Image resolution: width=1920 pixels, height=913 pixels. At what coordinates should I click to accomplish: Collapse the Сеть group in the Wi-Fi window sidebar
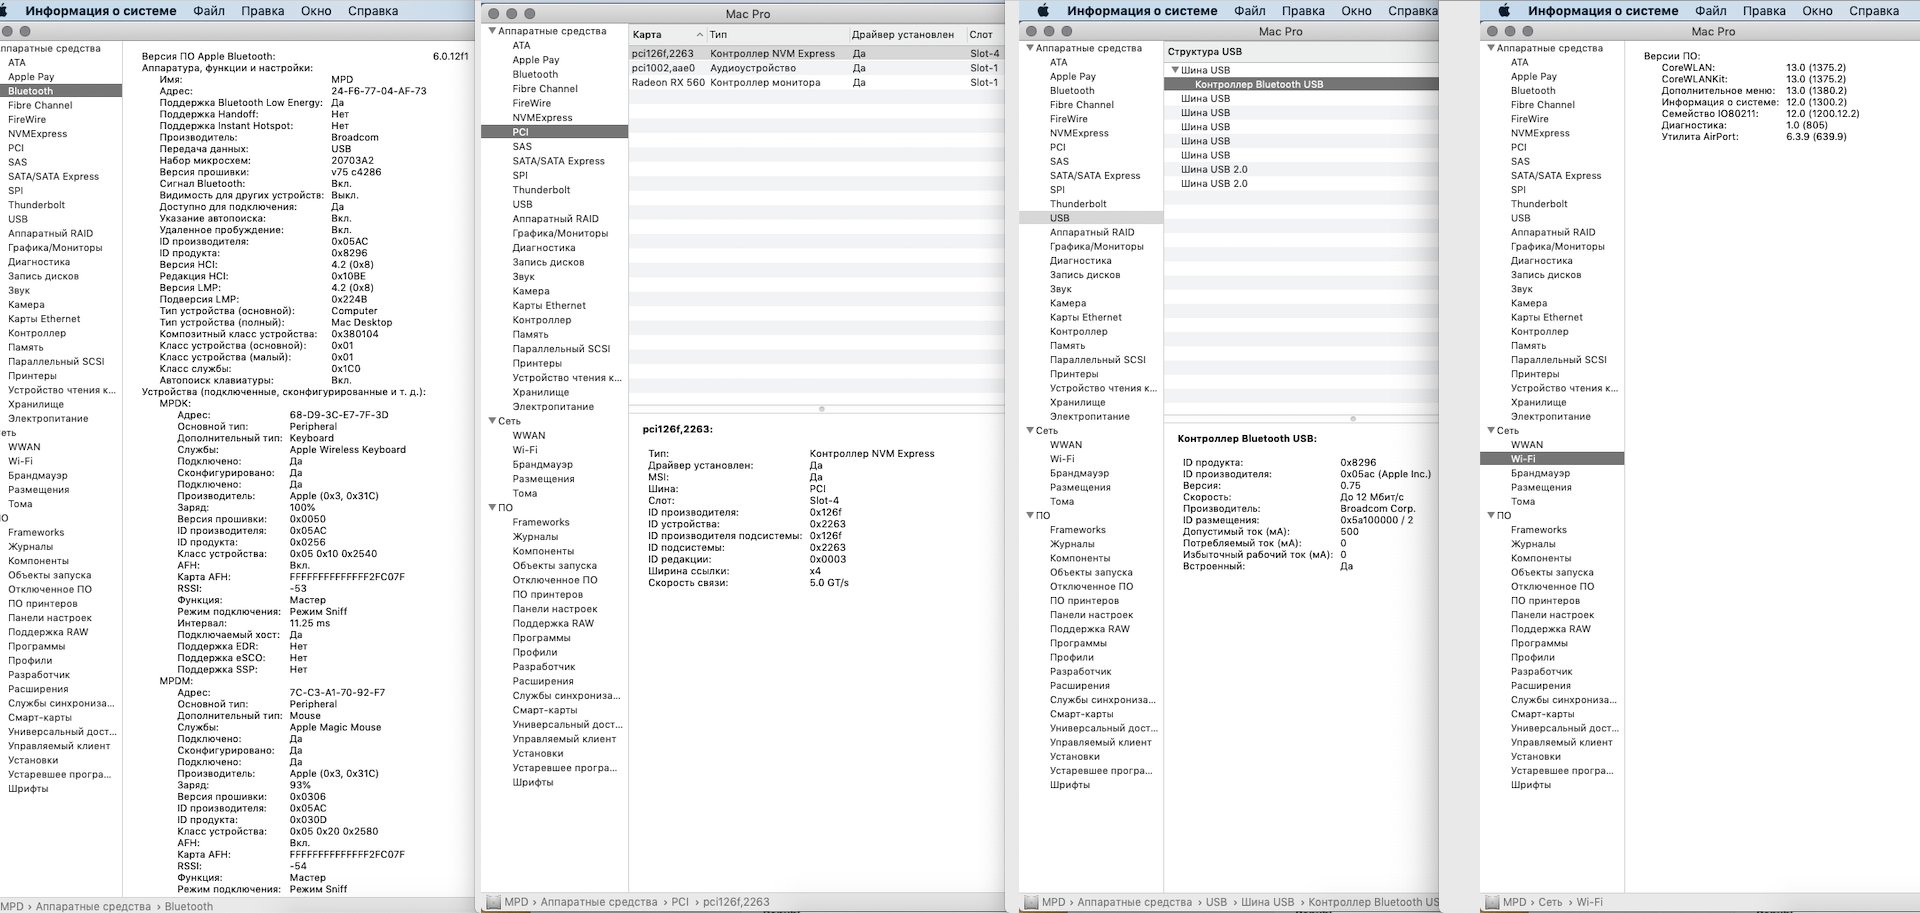pos(1491,431)
